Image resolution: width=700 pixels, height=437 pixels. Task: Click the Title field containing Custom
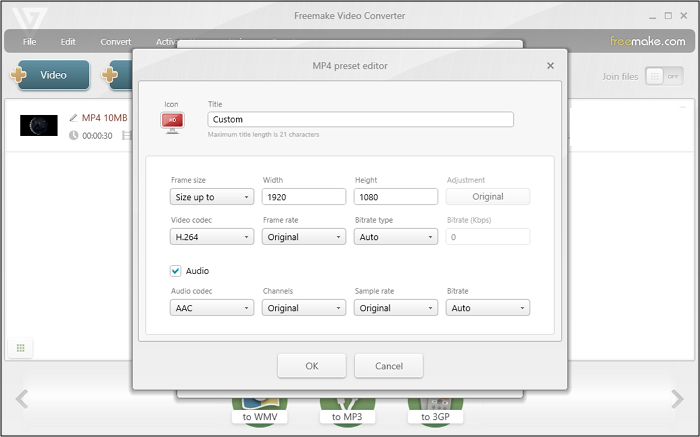(360, 119)
